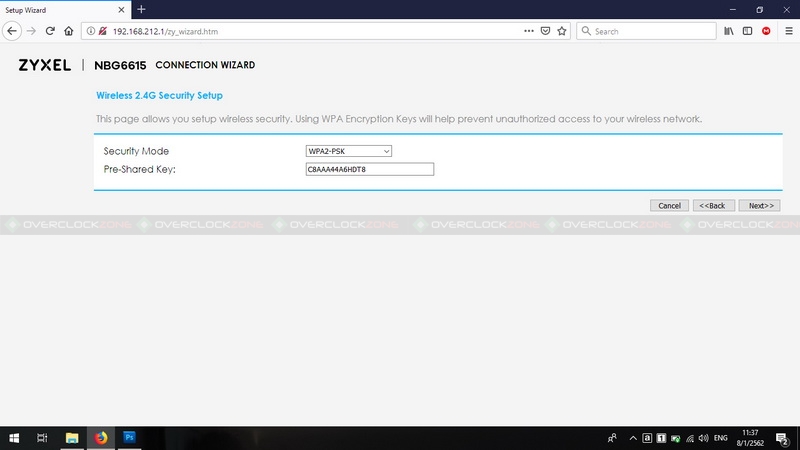This screenshot has height=450, width=800.
Task: Open the taskbar clock and date
Action: [x=750, y=438]
